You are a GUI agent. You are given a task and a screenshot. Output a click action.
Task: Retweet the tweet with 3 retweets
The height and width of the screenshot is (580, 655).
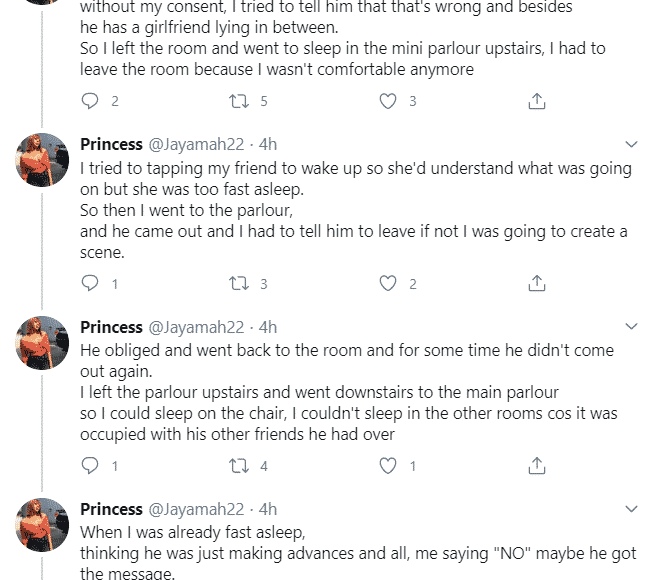(239, 284)
